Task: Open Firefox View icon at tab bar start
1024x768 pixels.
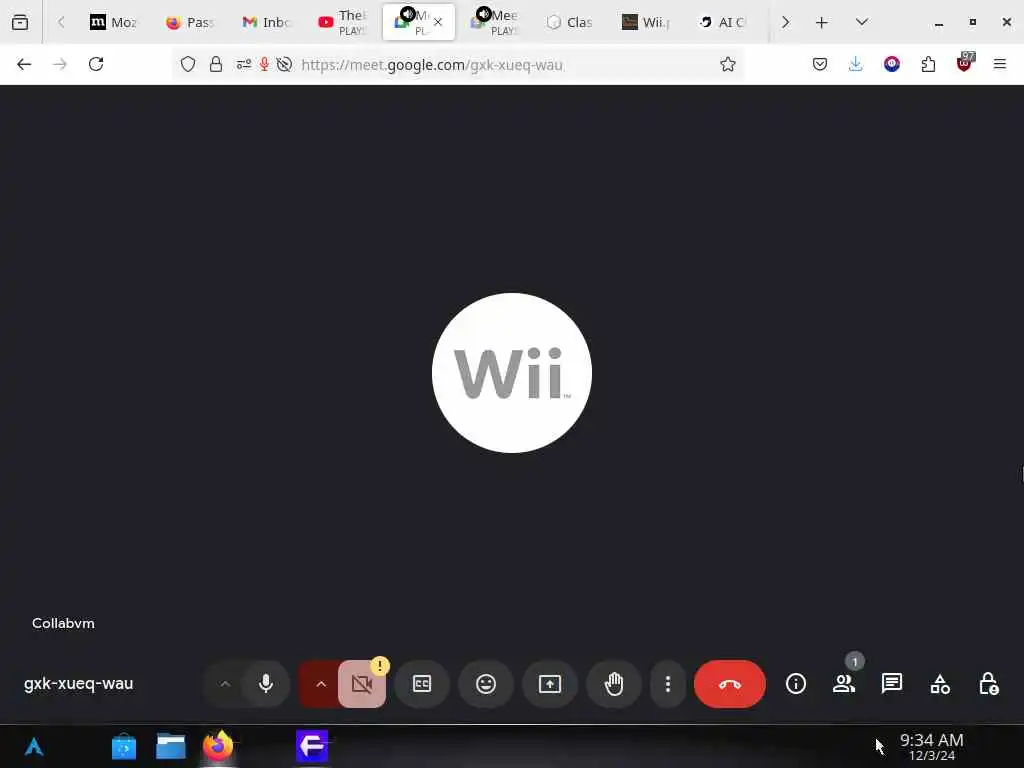Action: pos(20,22)
